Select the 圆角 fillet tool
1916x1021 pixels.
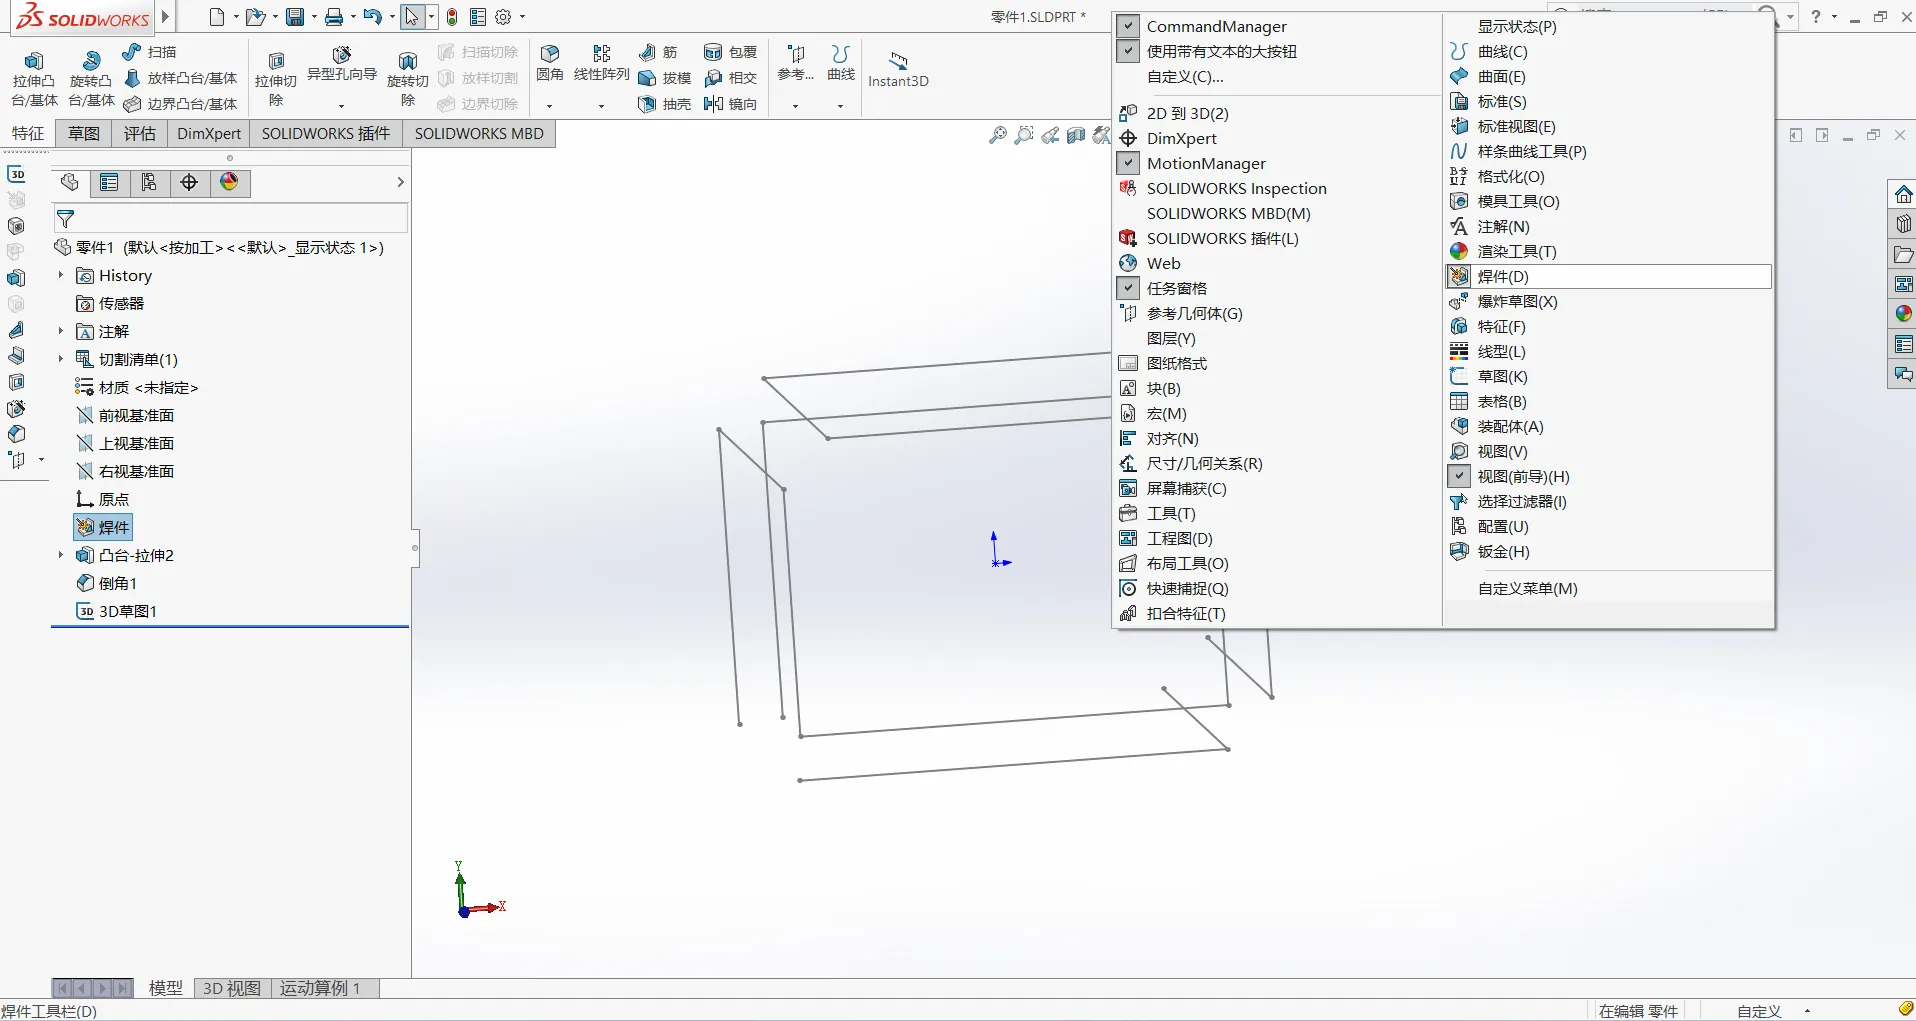[550, 64]
